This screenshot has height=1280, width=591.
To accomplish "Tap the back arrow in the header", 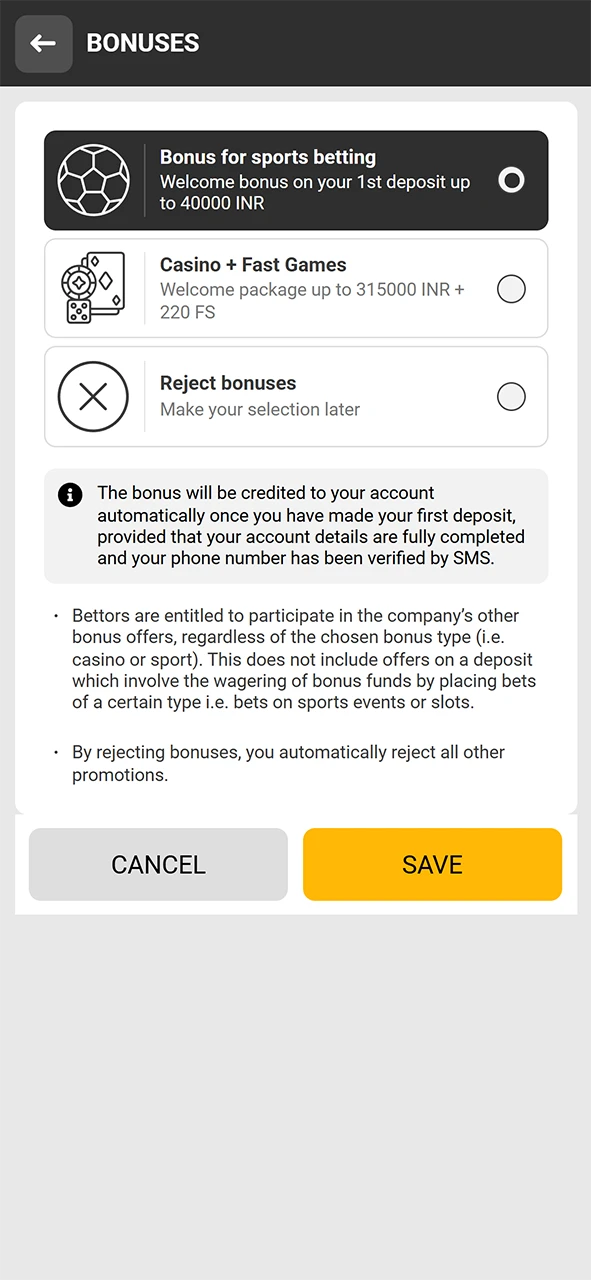I will tap(43, 43).
